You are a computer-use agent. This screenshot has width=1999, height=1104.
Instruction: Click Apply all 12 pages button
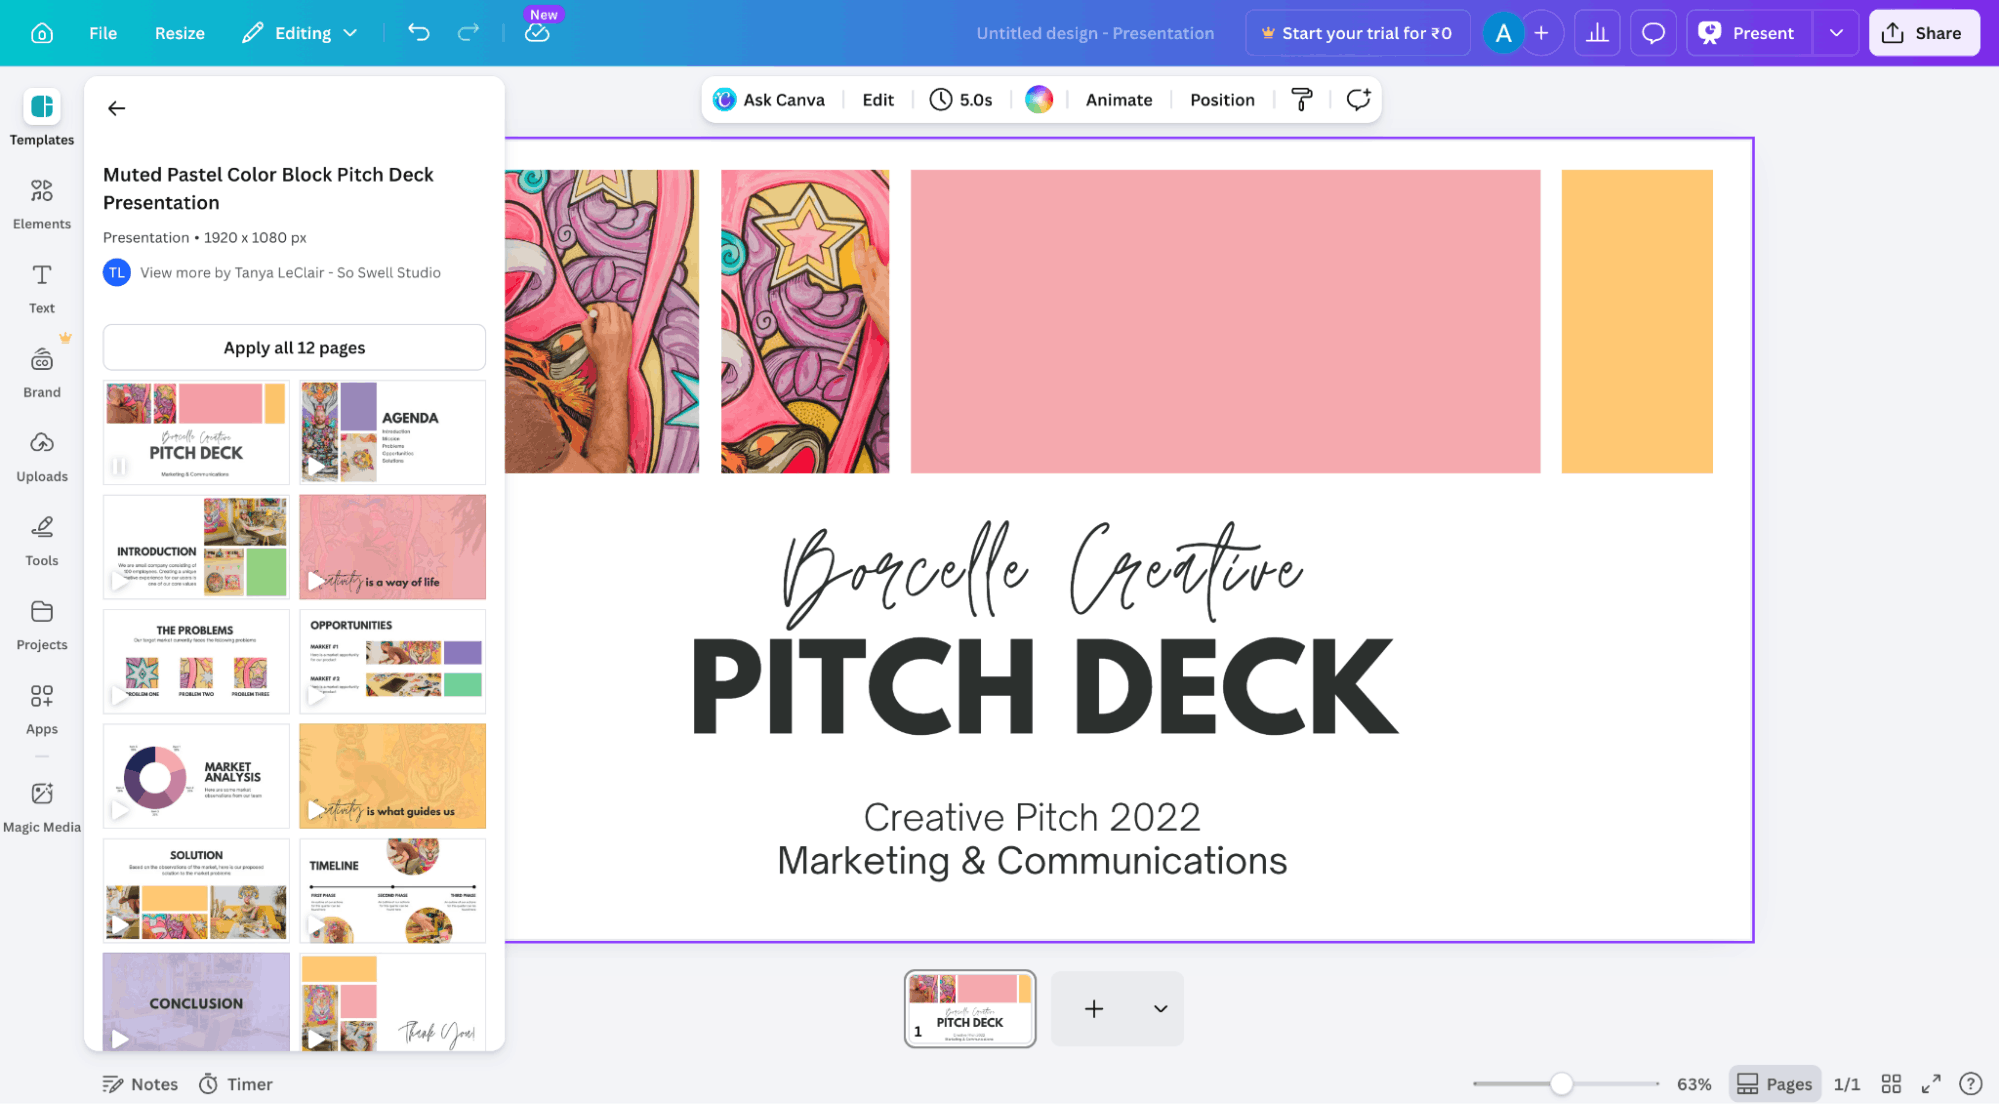pyautogui.click(x=294, y=347)
